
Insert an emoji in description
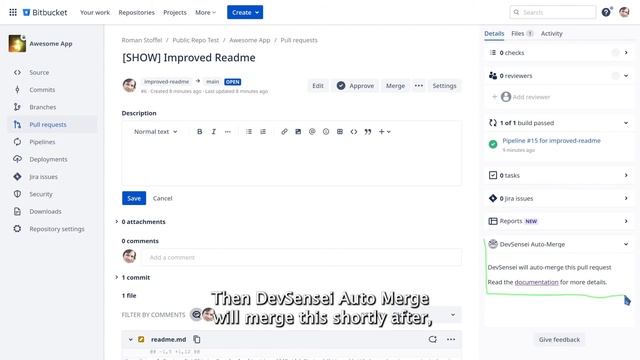point(326,131)
